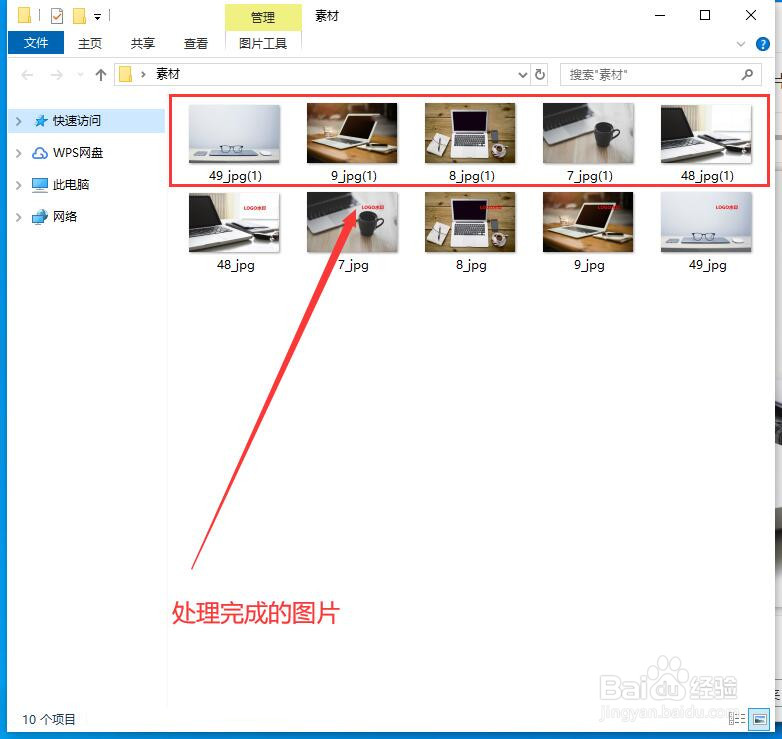Click the 10 个项目 status text
This screenshot has height=739, width=782.
[x=49, y=720]
